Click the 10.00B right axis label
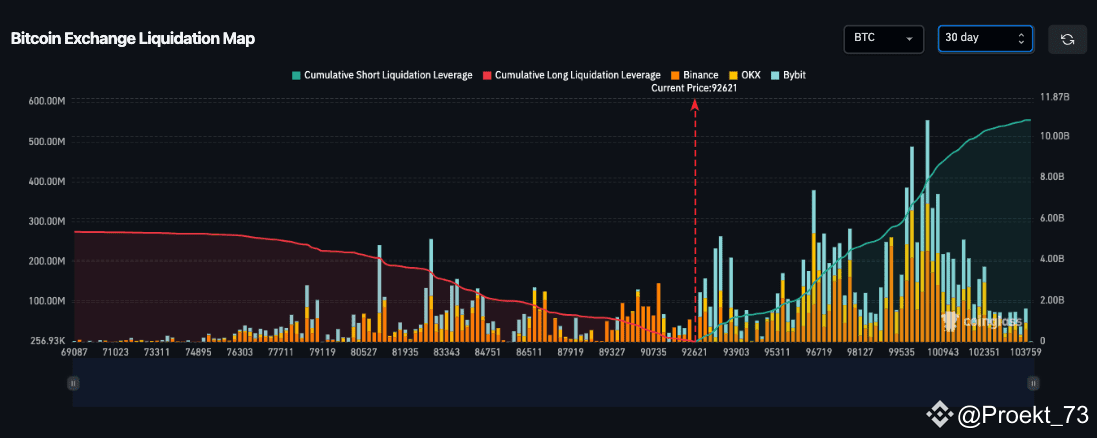 (1055, 136)
